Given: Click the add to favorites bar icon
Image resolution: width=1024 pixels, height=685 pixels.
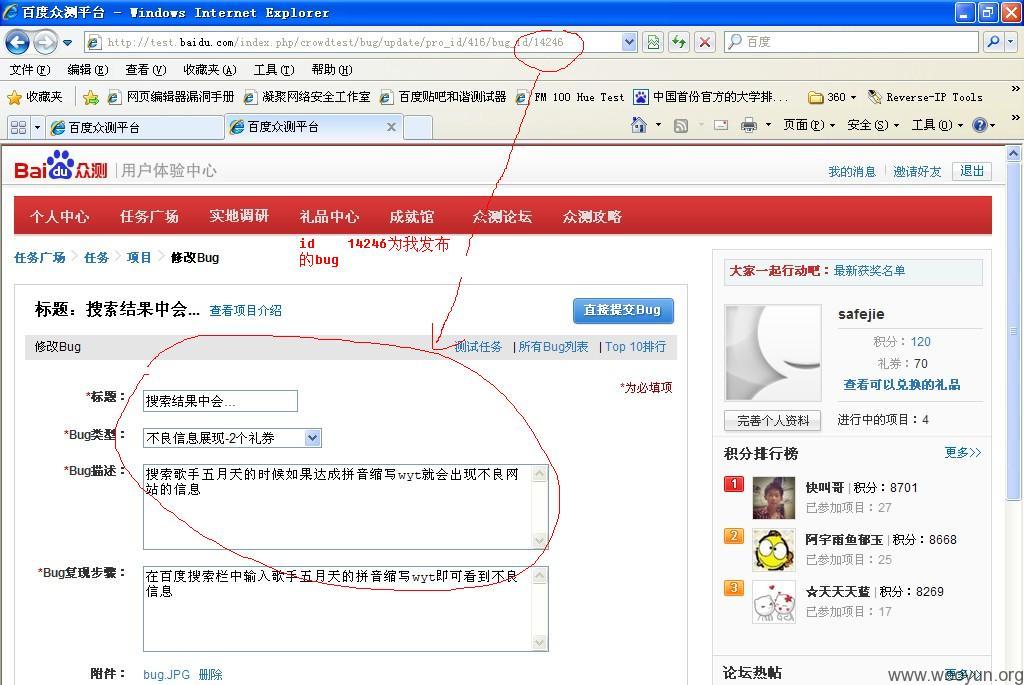Looking at the screenshot, I should tap(91, 97).
